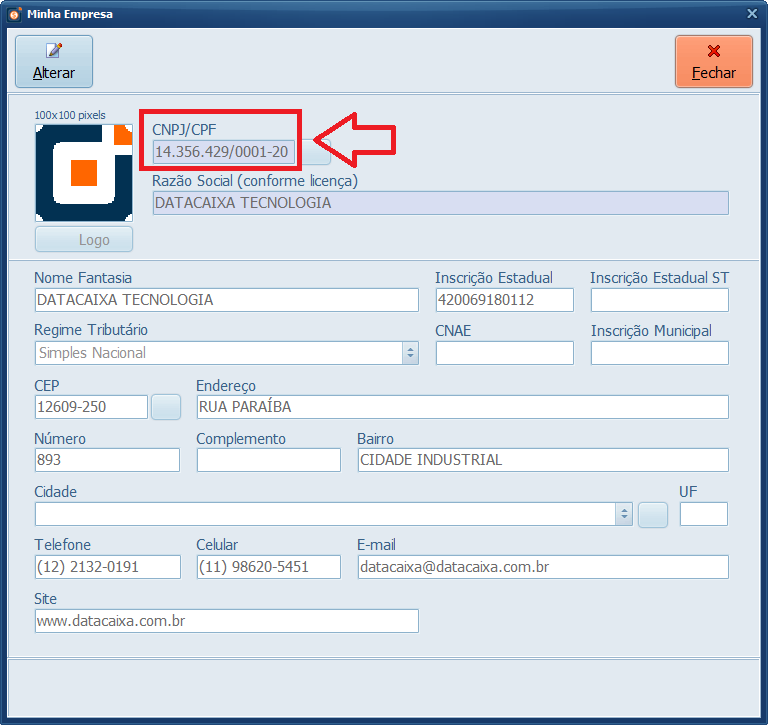
Task: Open the Regime Tributário dropdown
Action: [410, 353]
